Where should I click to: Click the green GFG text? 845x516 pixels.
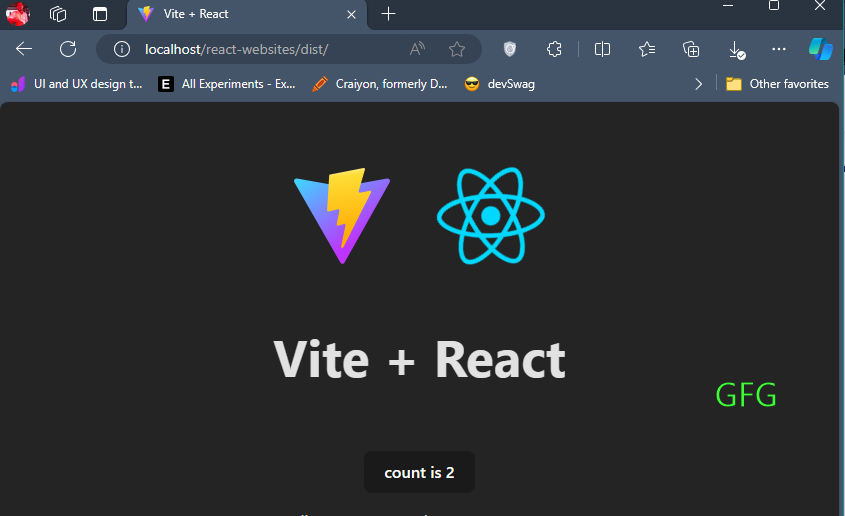click(746, 395)
